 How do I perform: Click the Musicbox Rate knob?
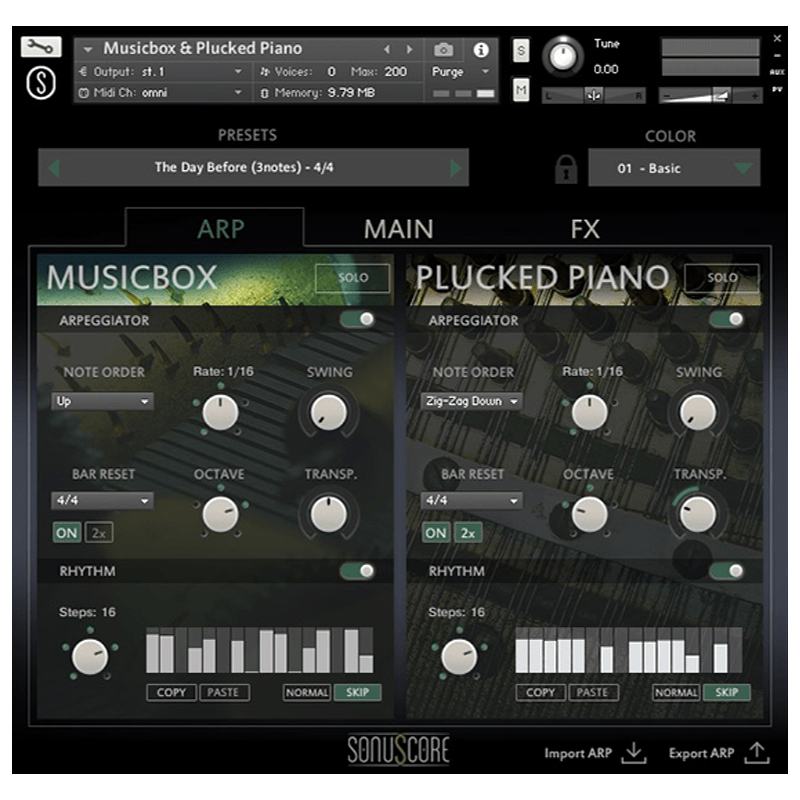(x=220, y=412)
